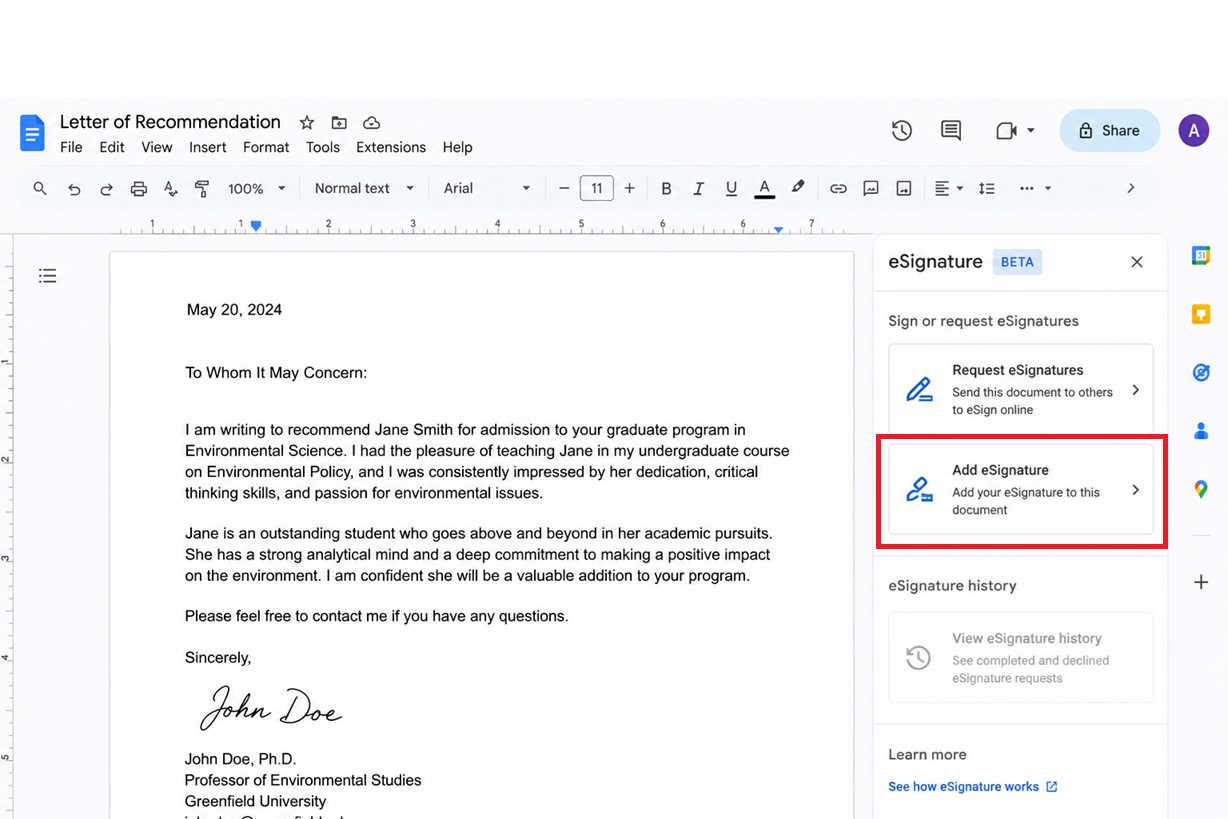
Task: Click the Share button
Action: 1109,131
